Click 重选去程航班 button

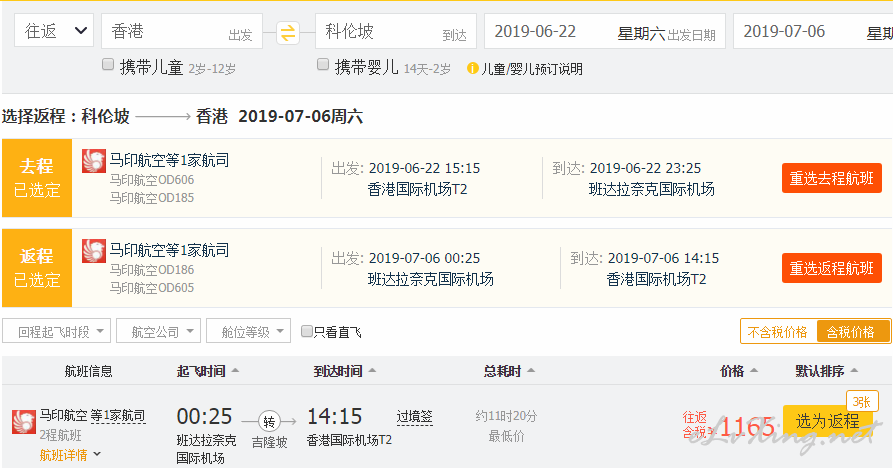(x=831, y=178)
